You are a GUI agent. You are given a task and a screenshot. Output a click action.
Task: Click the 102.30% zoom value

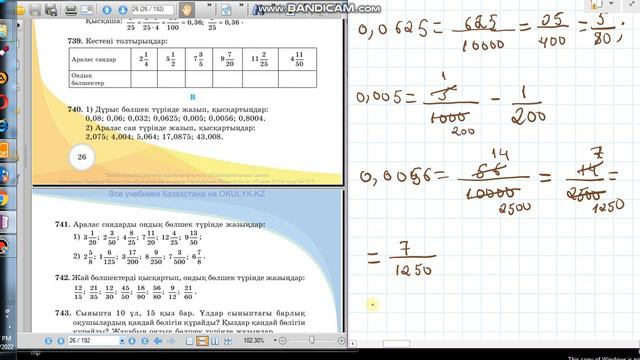[254, 340]
